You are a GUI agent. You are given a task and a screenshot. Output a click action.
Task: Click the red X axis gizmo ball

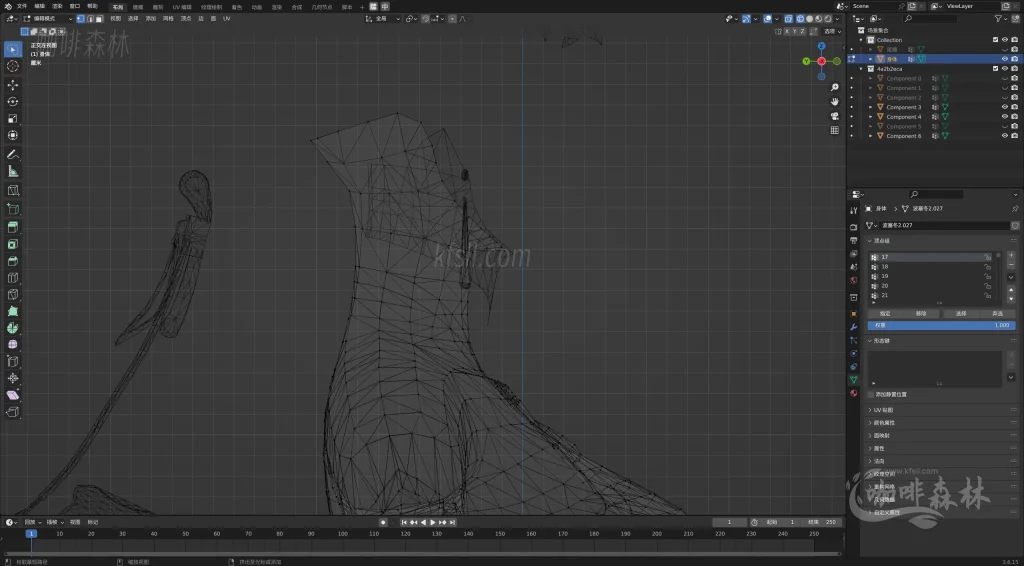tap(822, 61)
